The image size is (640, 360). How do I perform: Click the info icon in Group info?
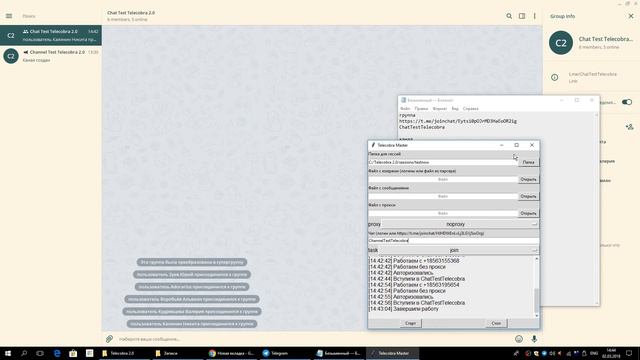tap(555, 77)
